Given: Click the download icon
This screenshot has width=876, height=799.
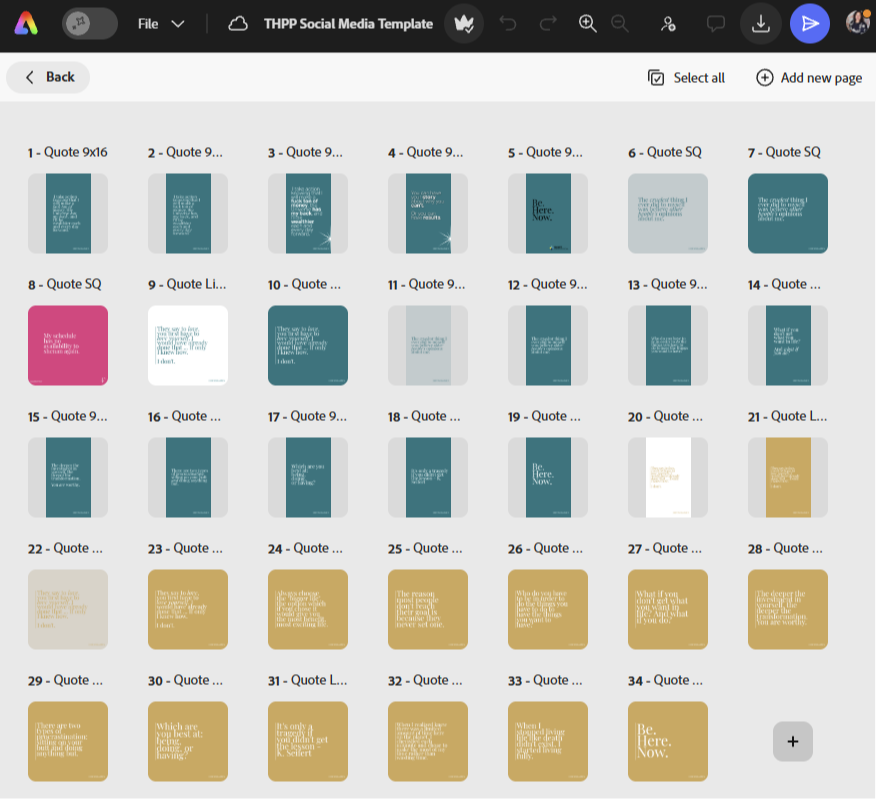Looking at the screenshot, I should 760,23.
